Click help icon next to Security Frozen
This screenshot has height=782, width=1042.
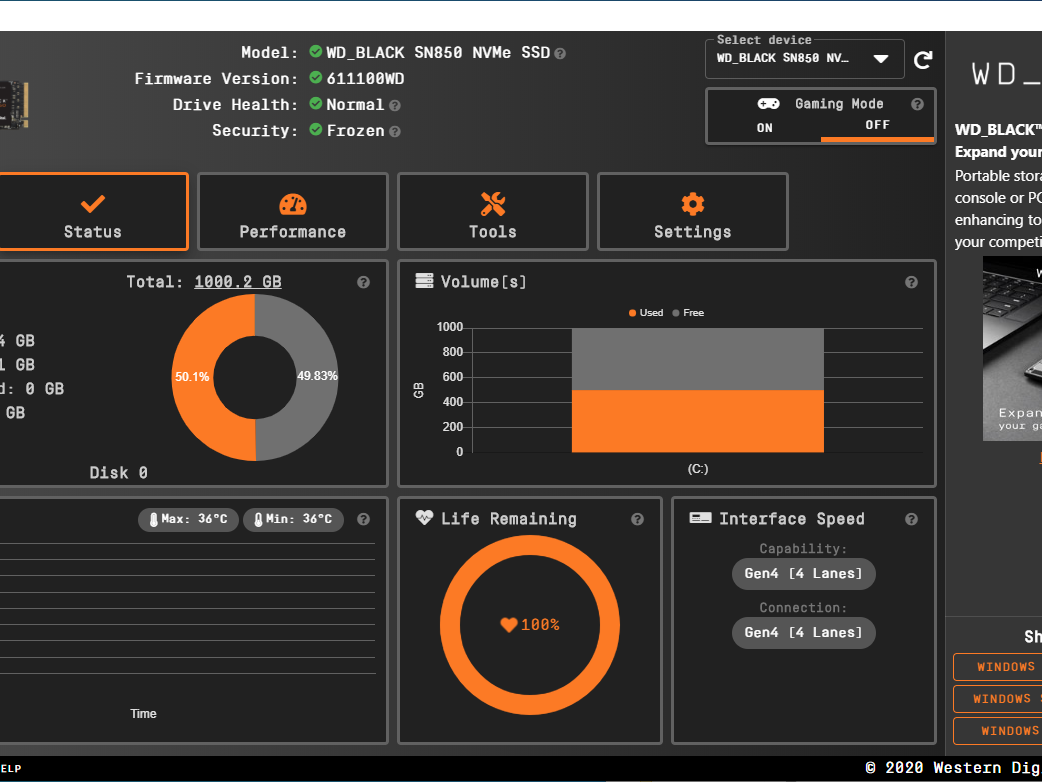395,132
